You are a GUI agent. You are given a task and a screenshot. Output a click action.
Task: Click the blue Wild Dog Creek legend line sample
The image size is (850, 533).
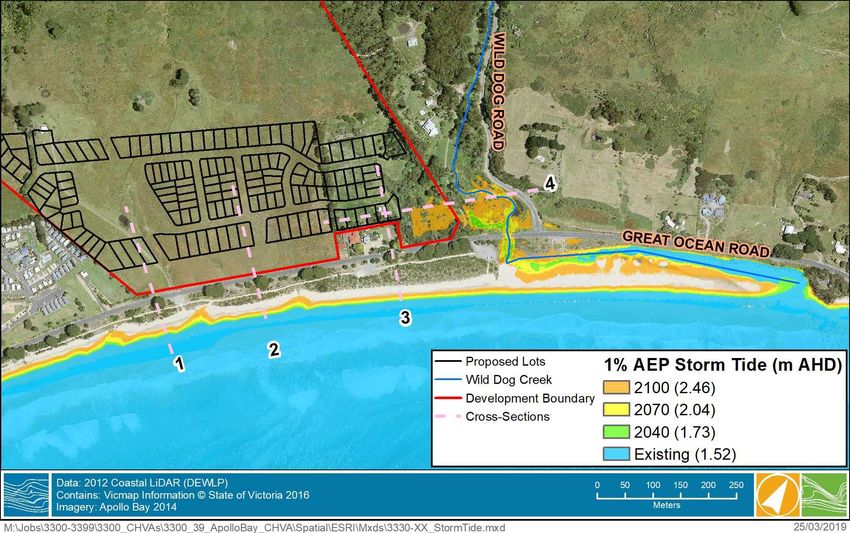click(x=448, y=380)
